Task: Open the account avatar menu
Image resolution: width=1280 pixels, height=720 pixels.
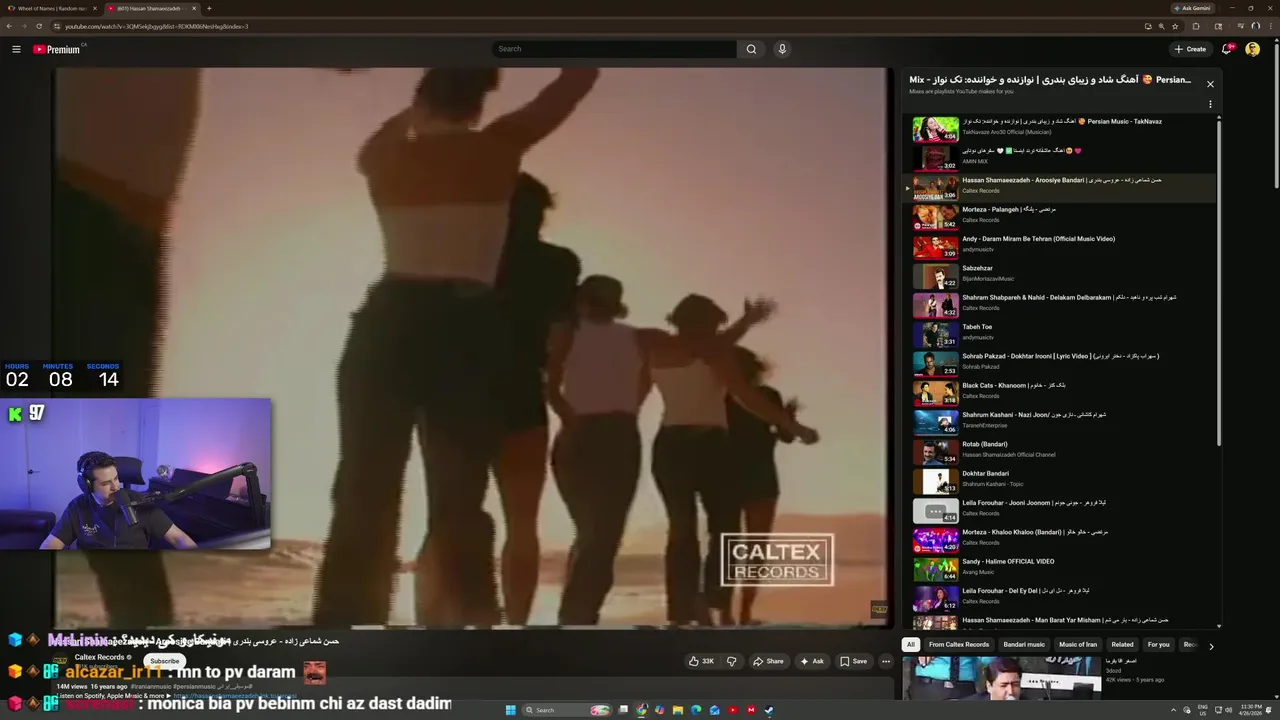Action: [1252, 49]
